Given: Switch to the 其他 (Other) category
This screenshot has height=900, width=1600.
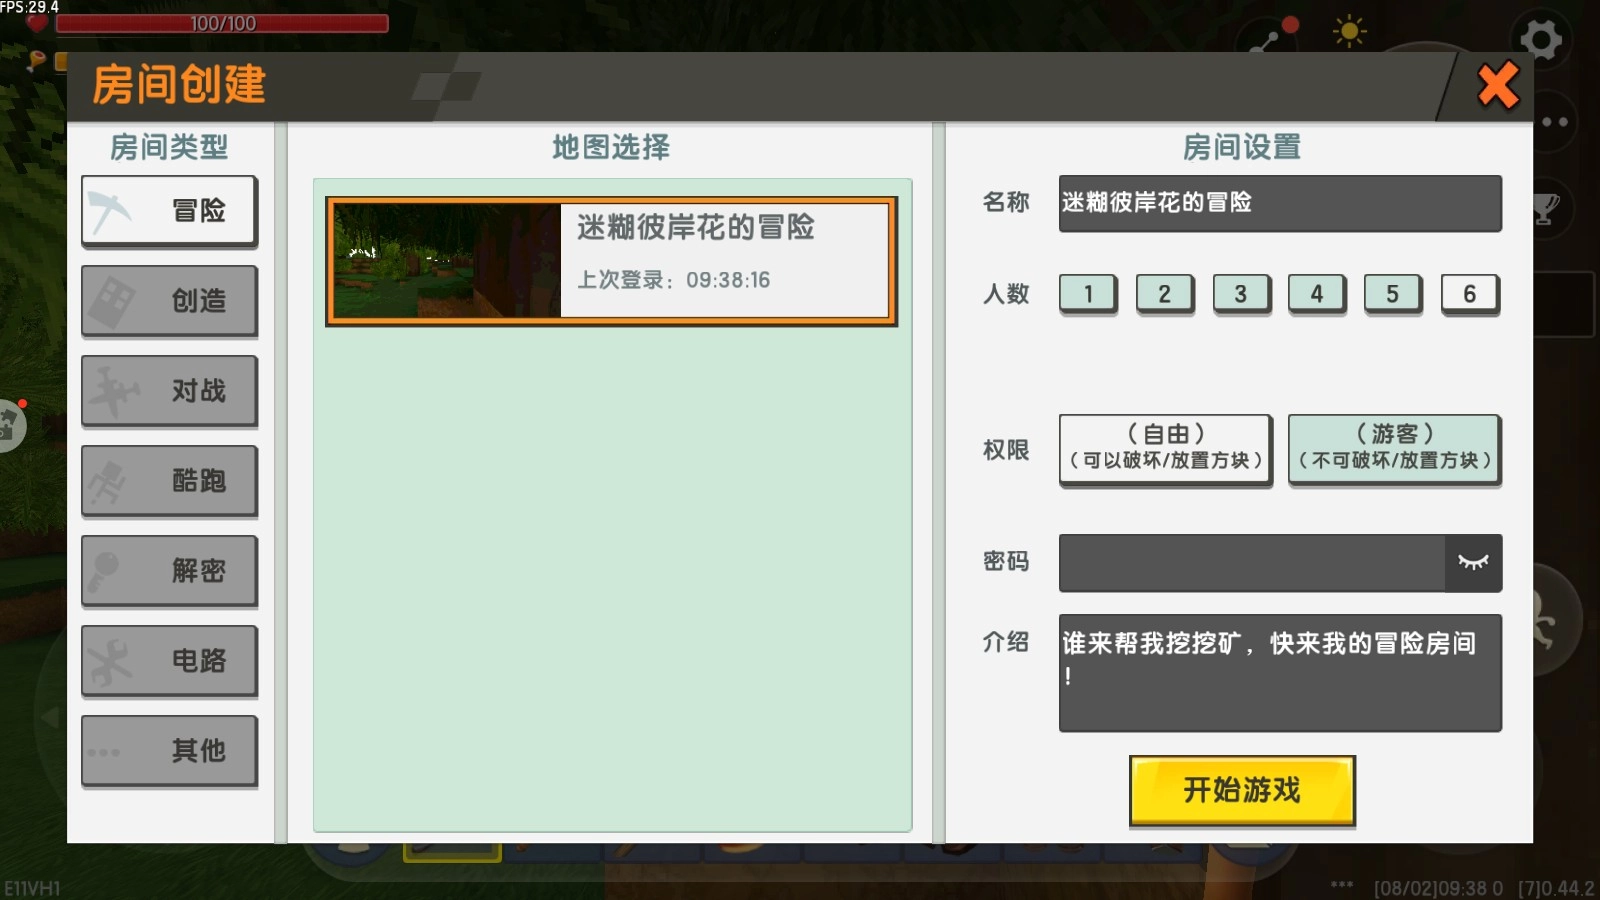Looking at the screenshot, I should point(169,750).
